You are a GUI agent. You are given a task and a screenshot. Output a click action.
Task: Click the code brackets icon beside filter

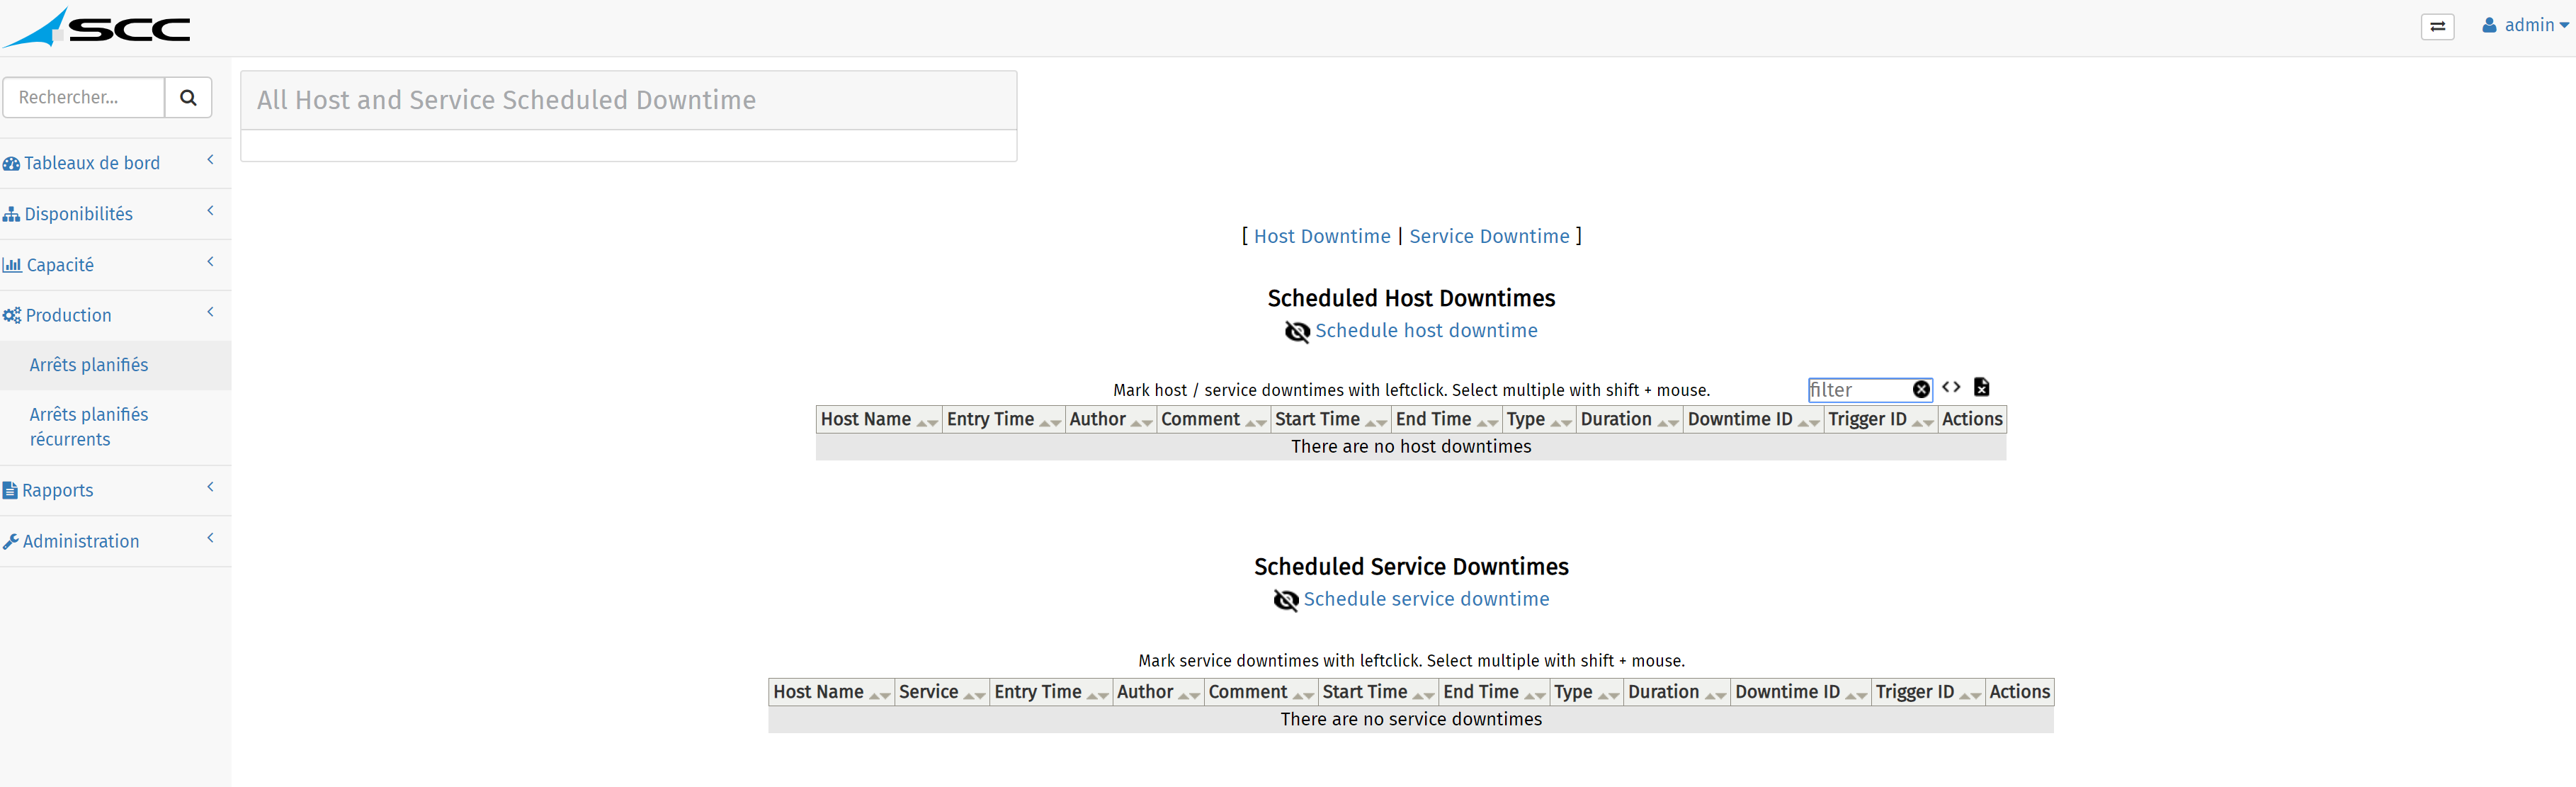pyautogui.click(x=1951, y=387)
